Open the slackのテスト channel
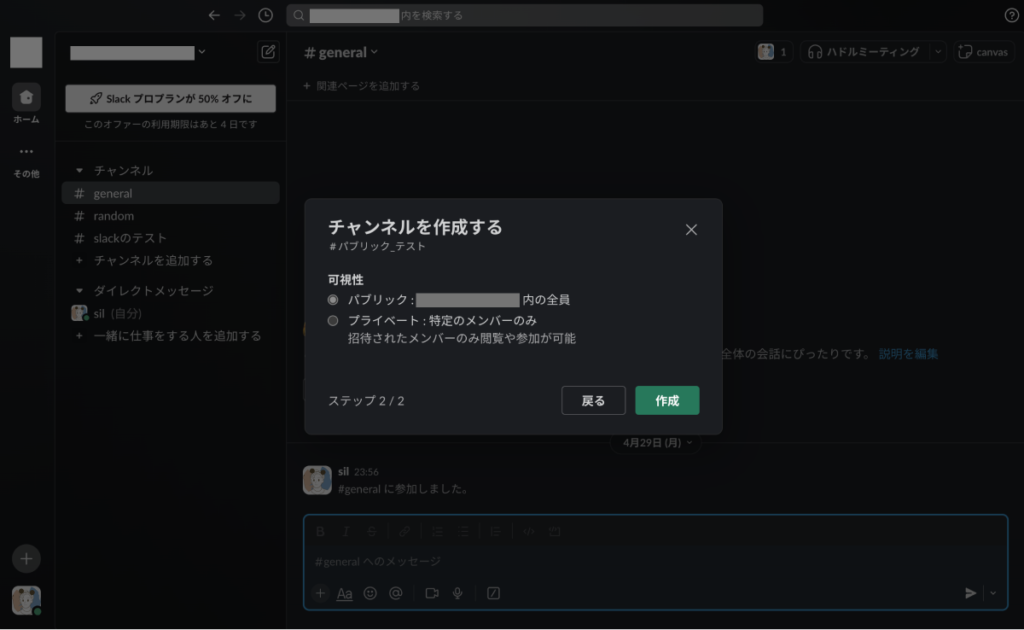The width and height of the screenshot is (1024, 630). pyautogui.click(x=130, y=238)
